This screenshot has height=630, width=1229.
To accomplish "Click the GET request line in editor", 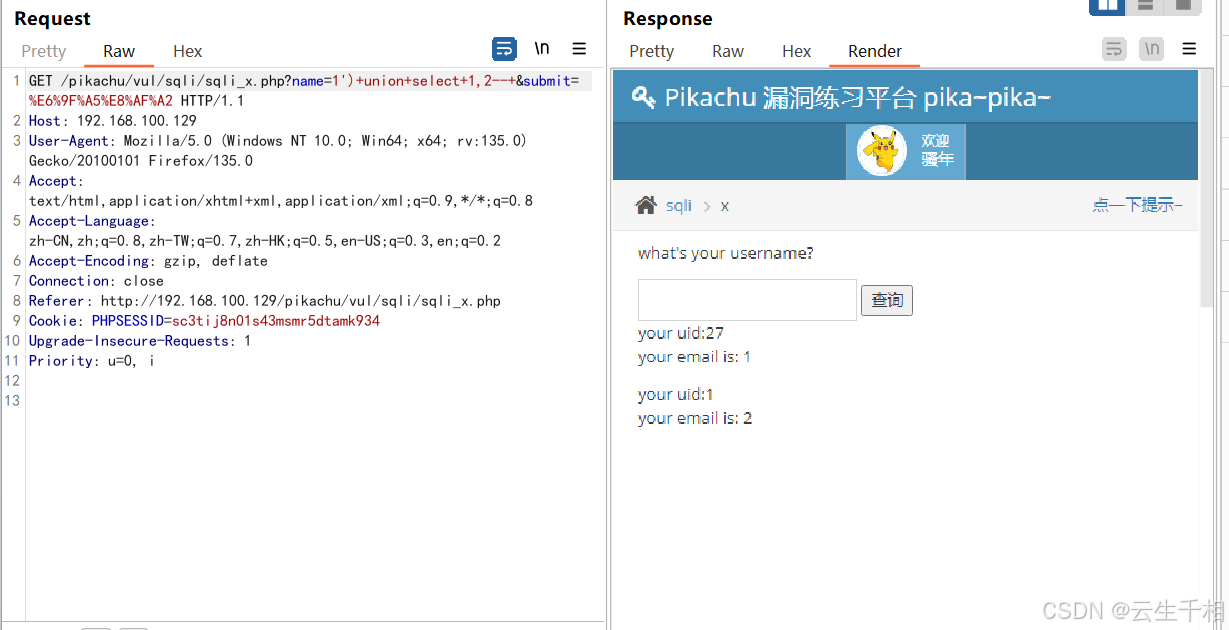I will point(304,90).
